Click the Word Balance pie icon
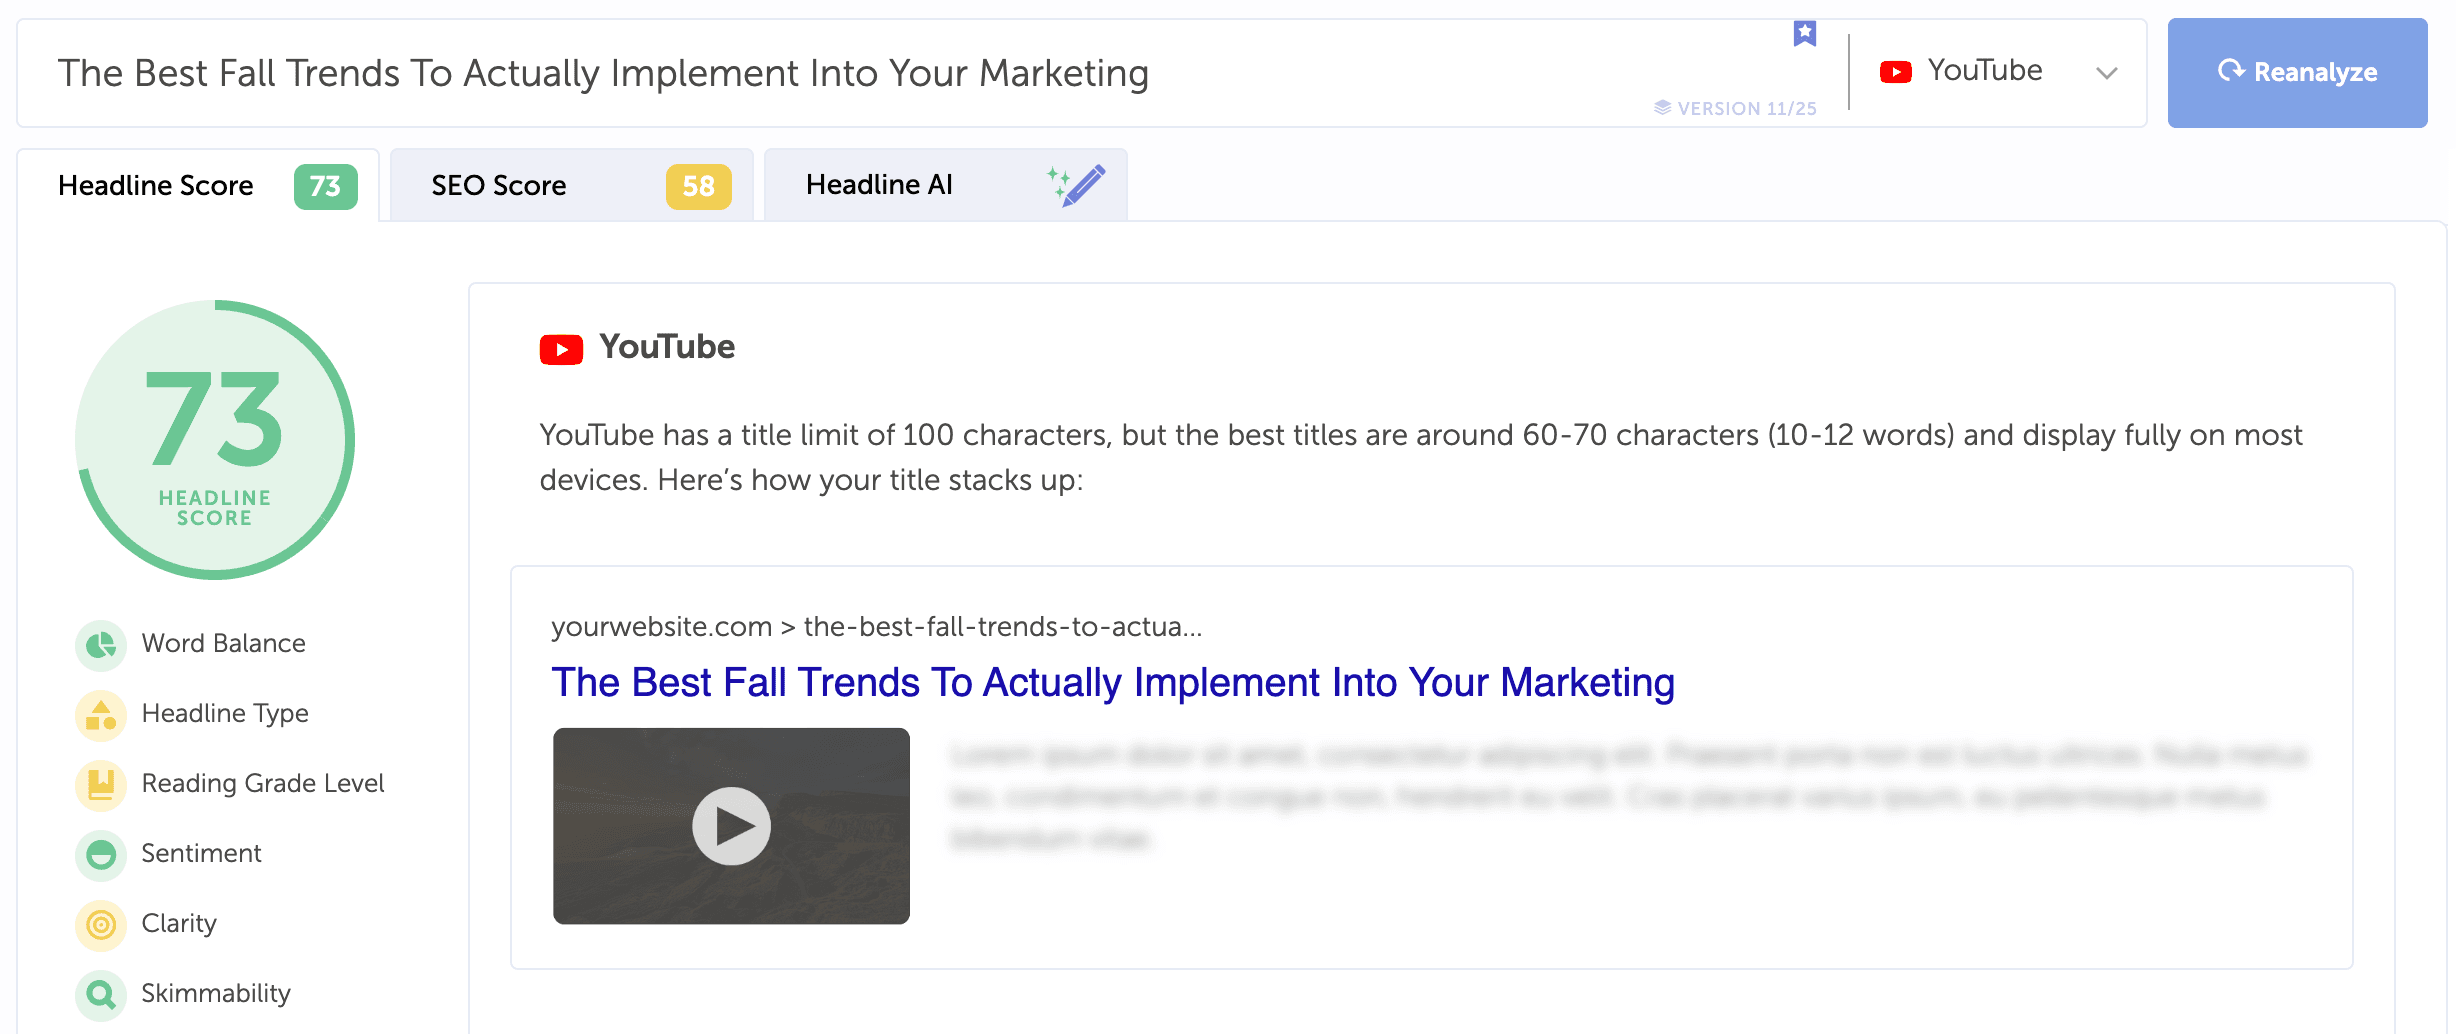Screen dimensions: 2456x1034 (x=101, y=645)
